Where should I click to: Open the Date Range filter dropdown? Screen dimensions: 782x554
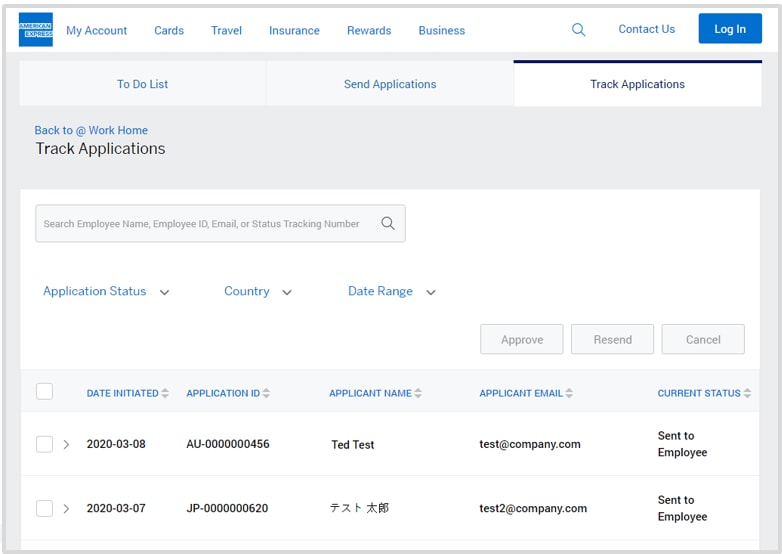(x=392, y=291)
